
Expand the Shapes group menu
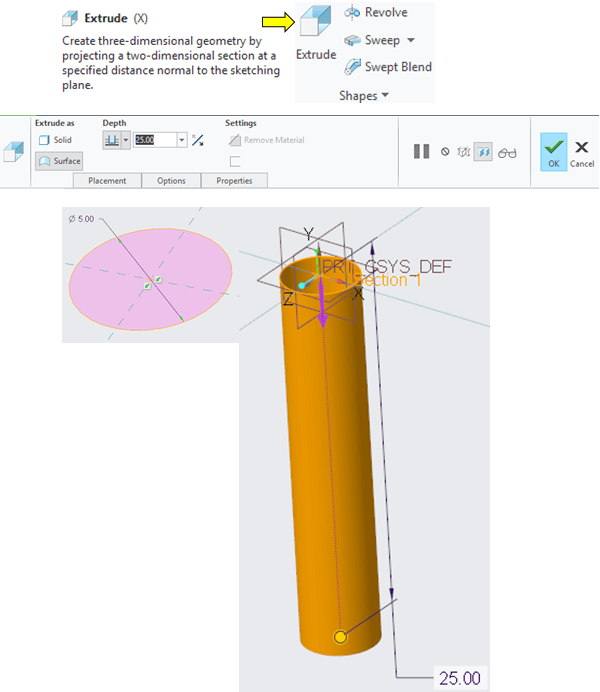(x=364, y=96)
